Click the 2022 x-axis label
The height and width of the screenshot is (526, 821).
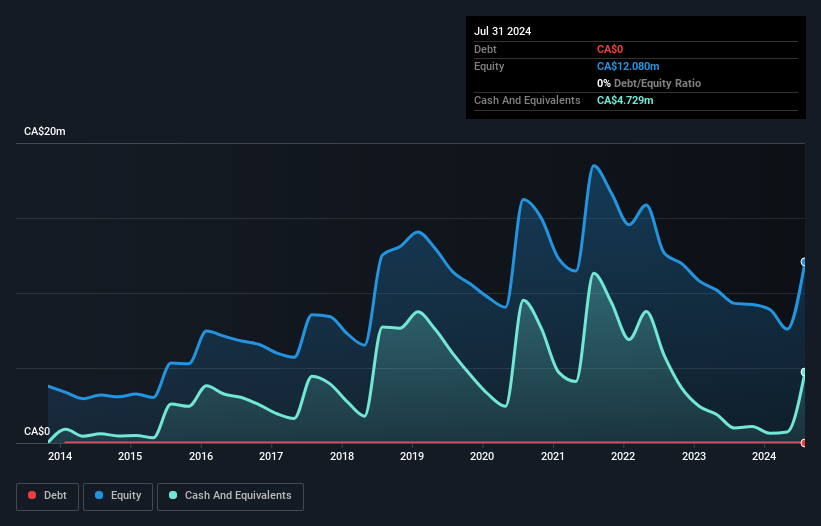(x=623, y=456)
